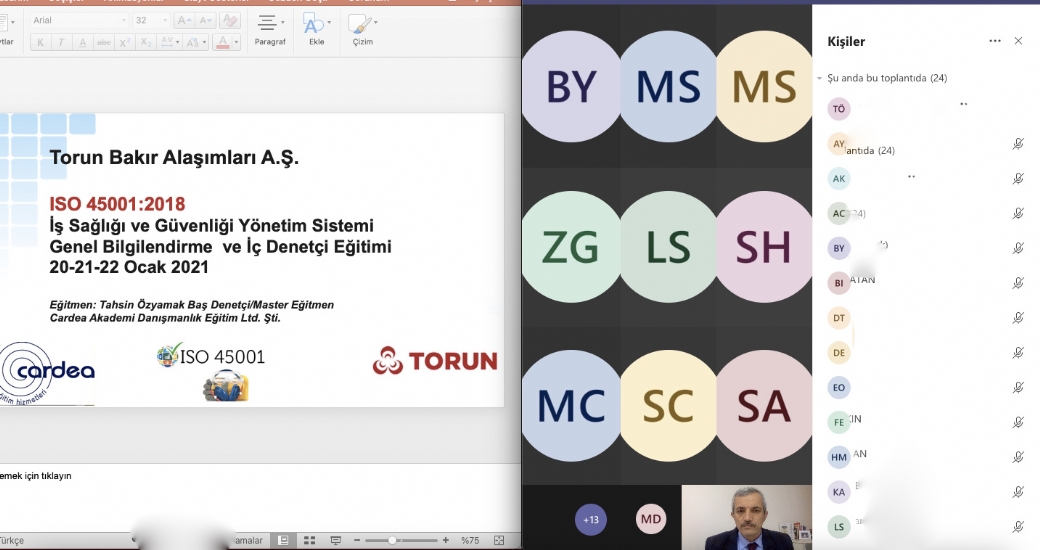Select the large LS participant tile
The image size is (1040, 550).
668,247
